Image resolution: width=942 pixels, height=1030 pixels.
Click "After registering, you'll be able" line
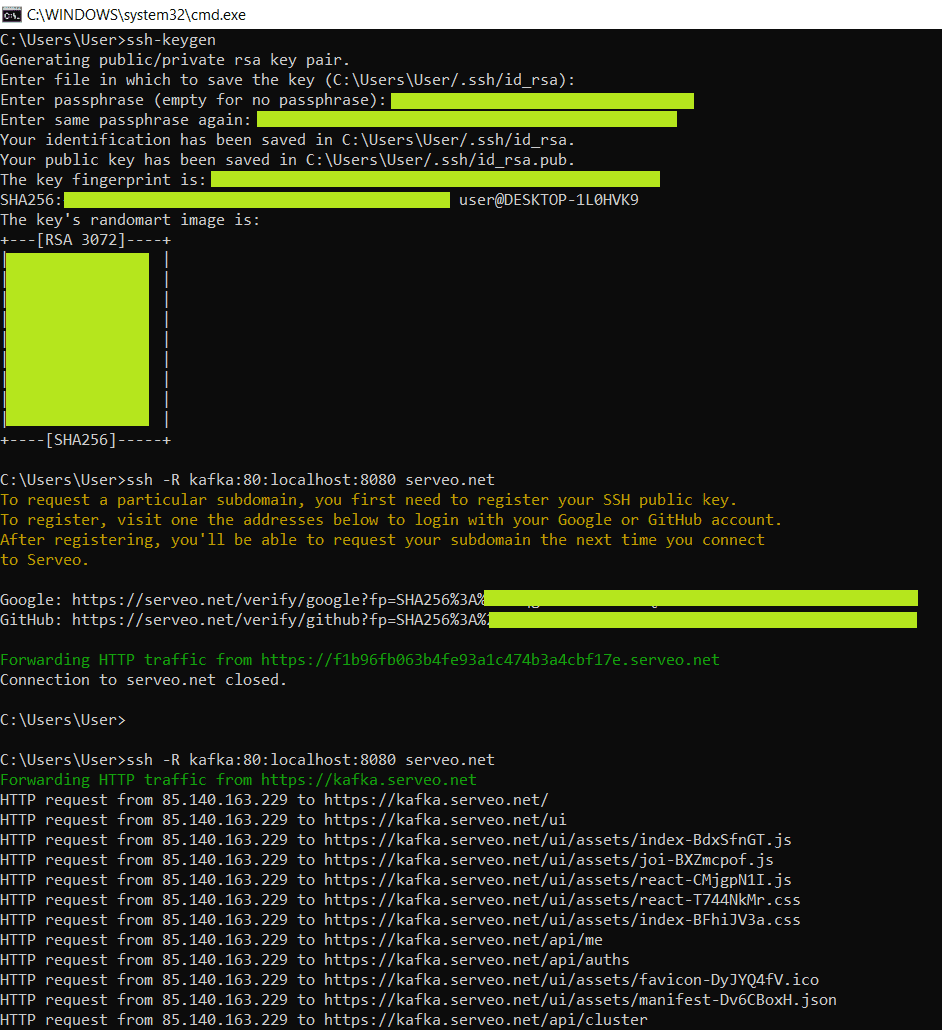tap(382, 540)
